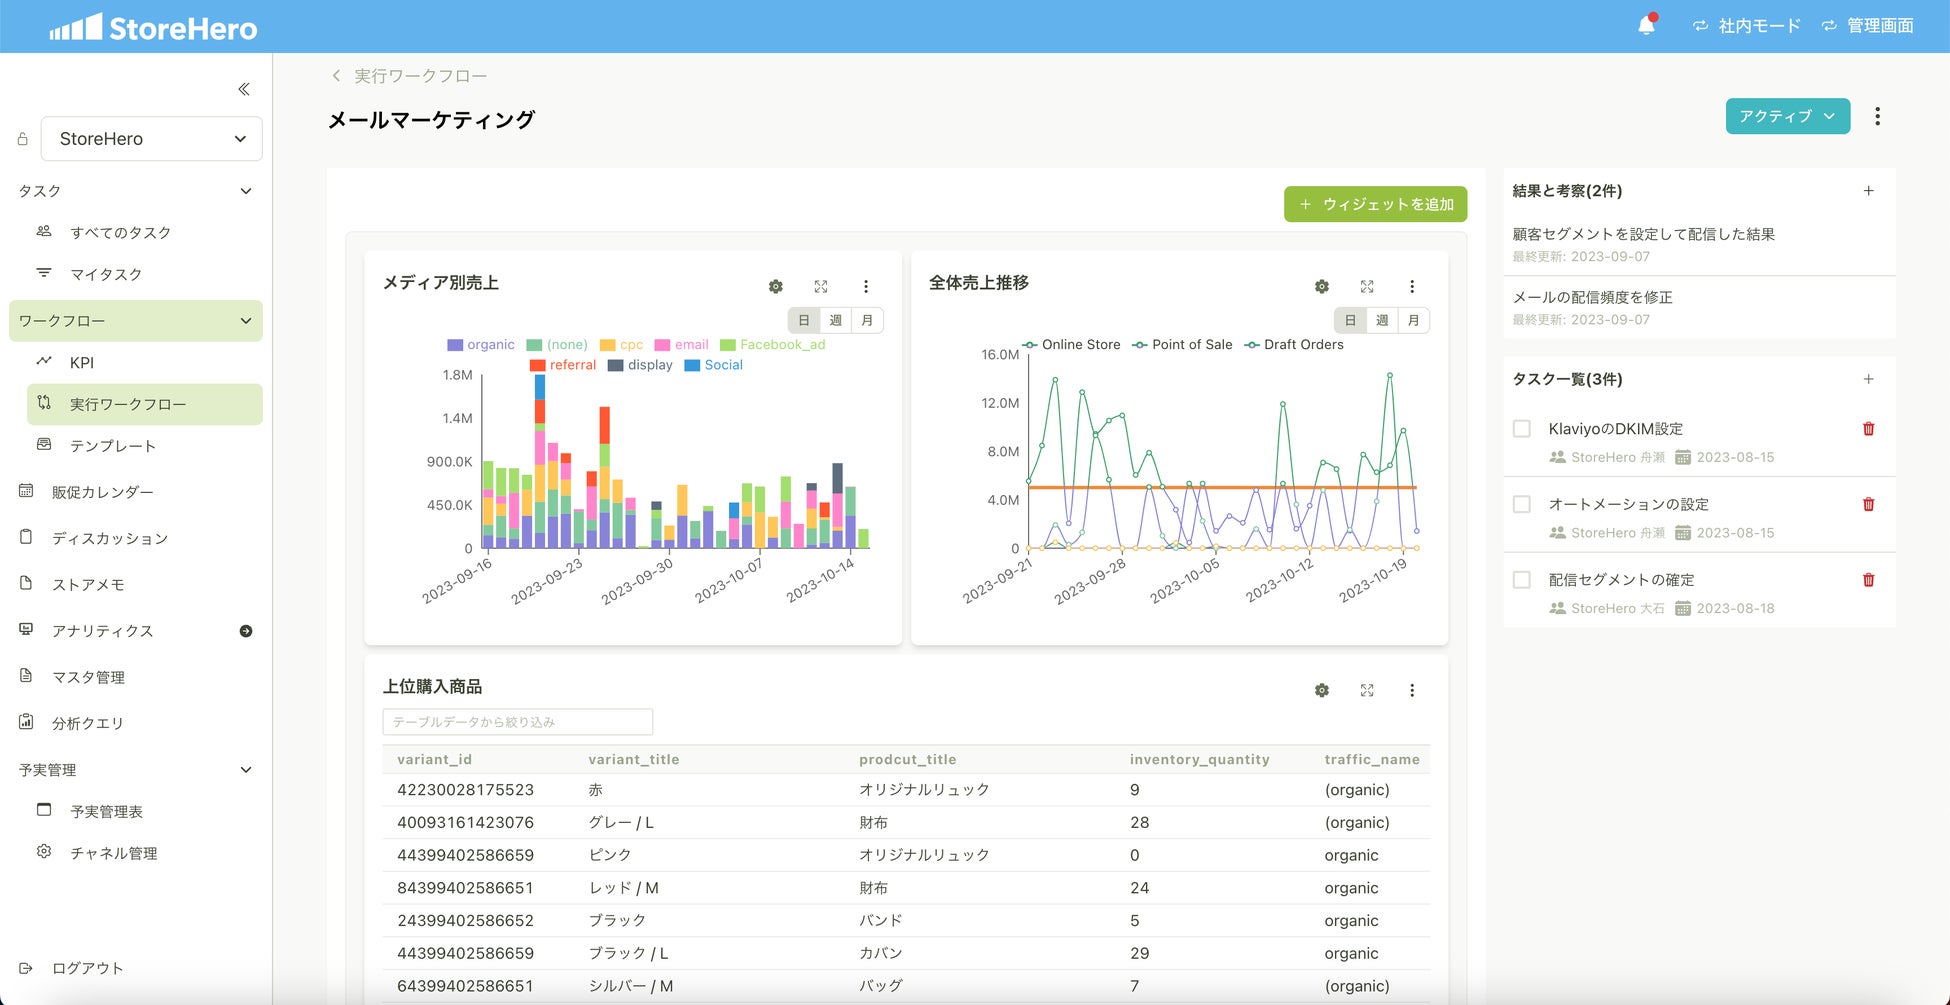Click the ウィジェットを追加 button
Screen dimensions: 1950x1005
coord(1375,205)
